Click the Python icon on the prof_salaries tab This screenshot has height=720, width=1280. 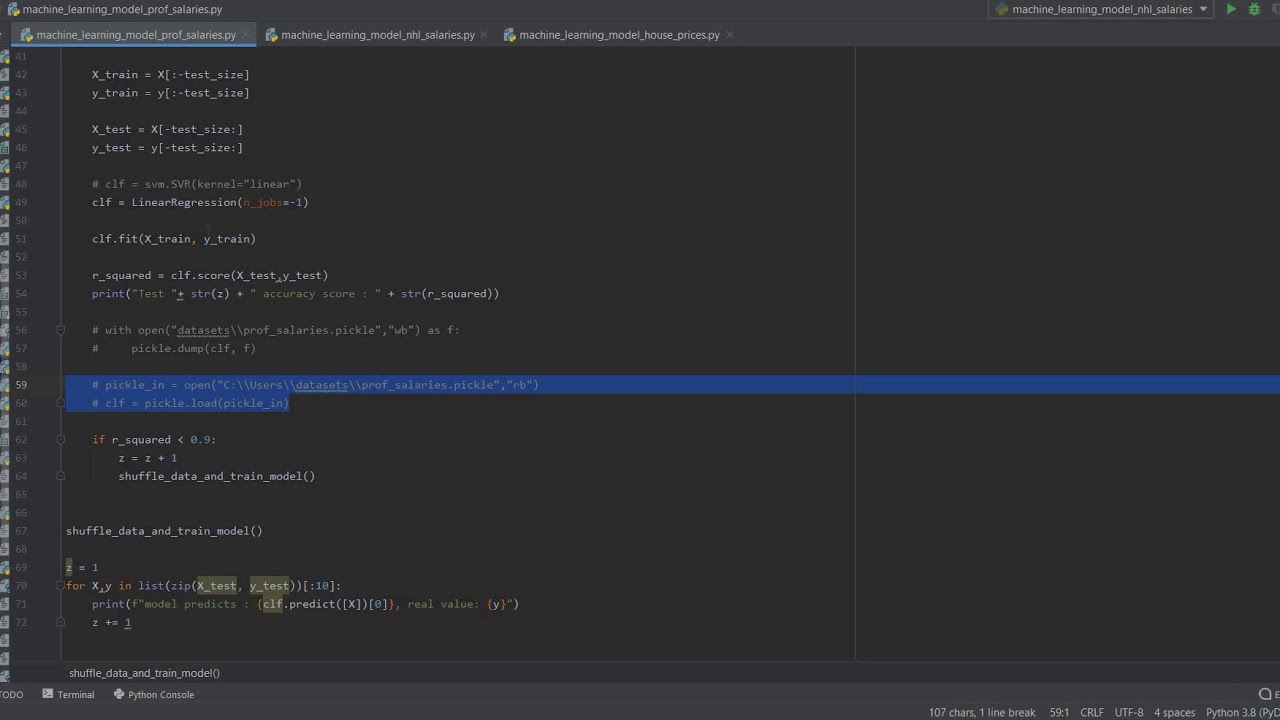pyautogui.click(x=26, y=35)
